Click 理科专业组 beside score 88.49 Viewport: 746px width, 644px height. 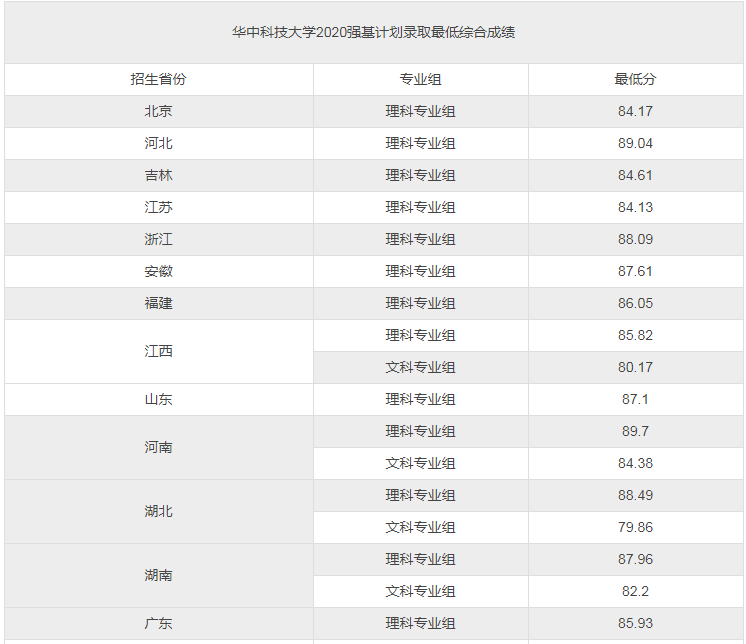[421, 495]
